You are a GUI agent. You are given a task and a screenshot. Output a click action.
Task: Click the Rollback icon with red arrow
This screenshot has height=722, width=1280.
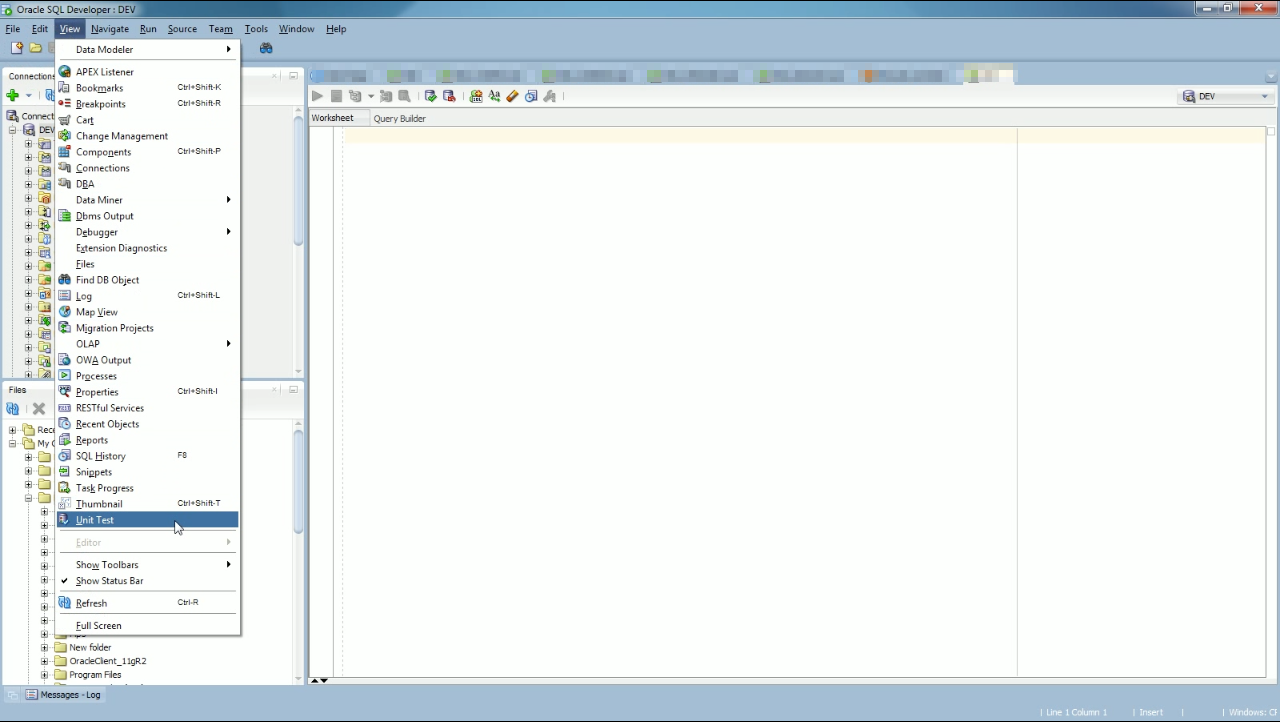(449, 96)
